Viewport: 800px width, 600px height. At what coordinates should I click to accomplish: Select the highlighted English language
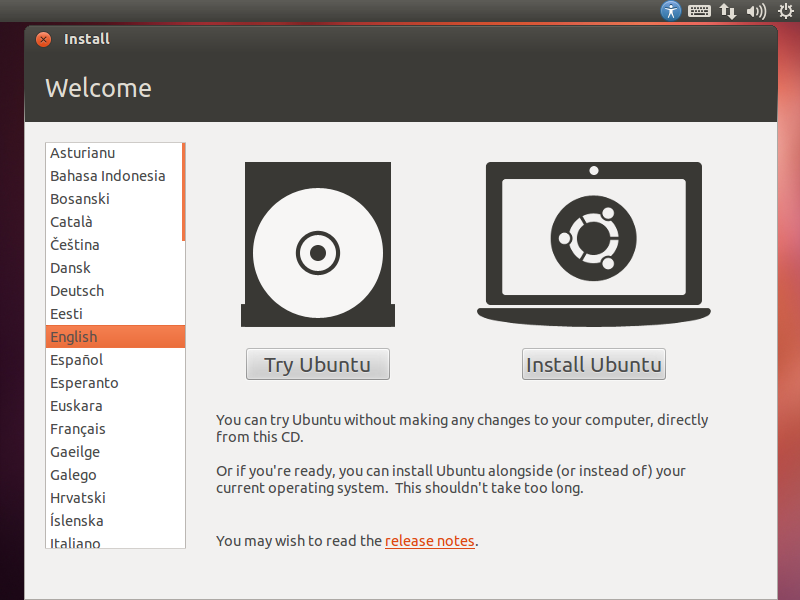coord(115,337)
